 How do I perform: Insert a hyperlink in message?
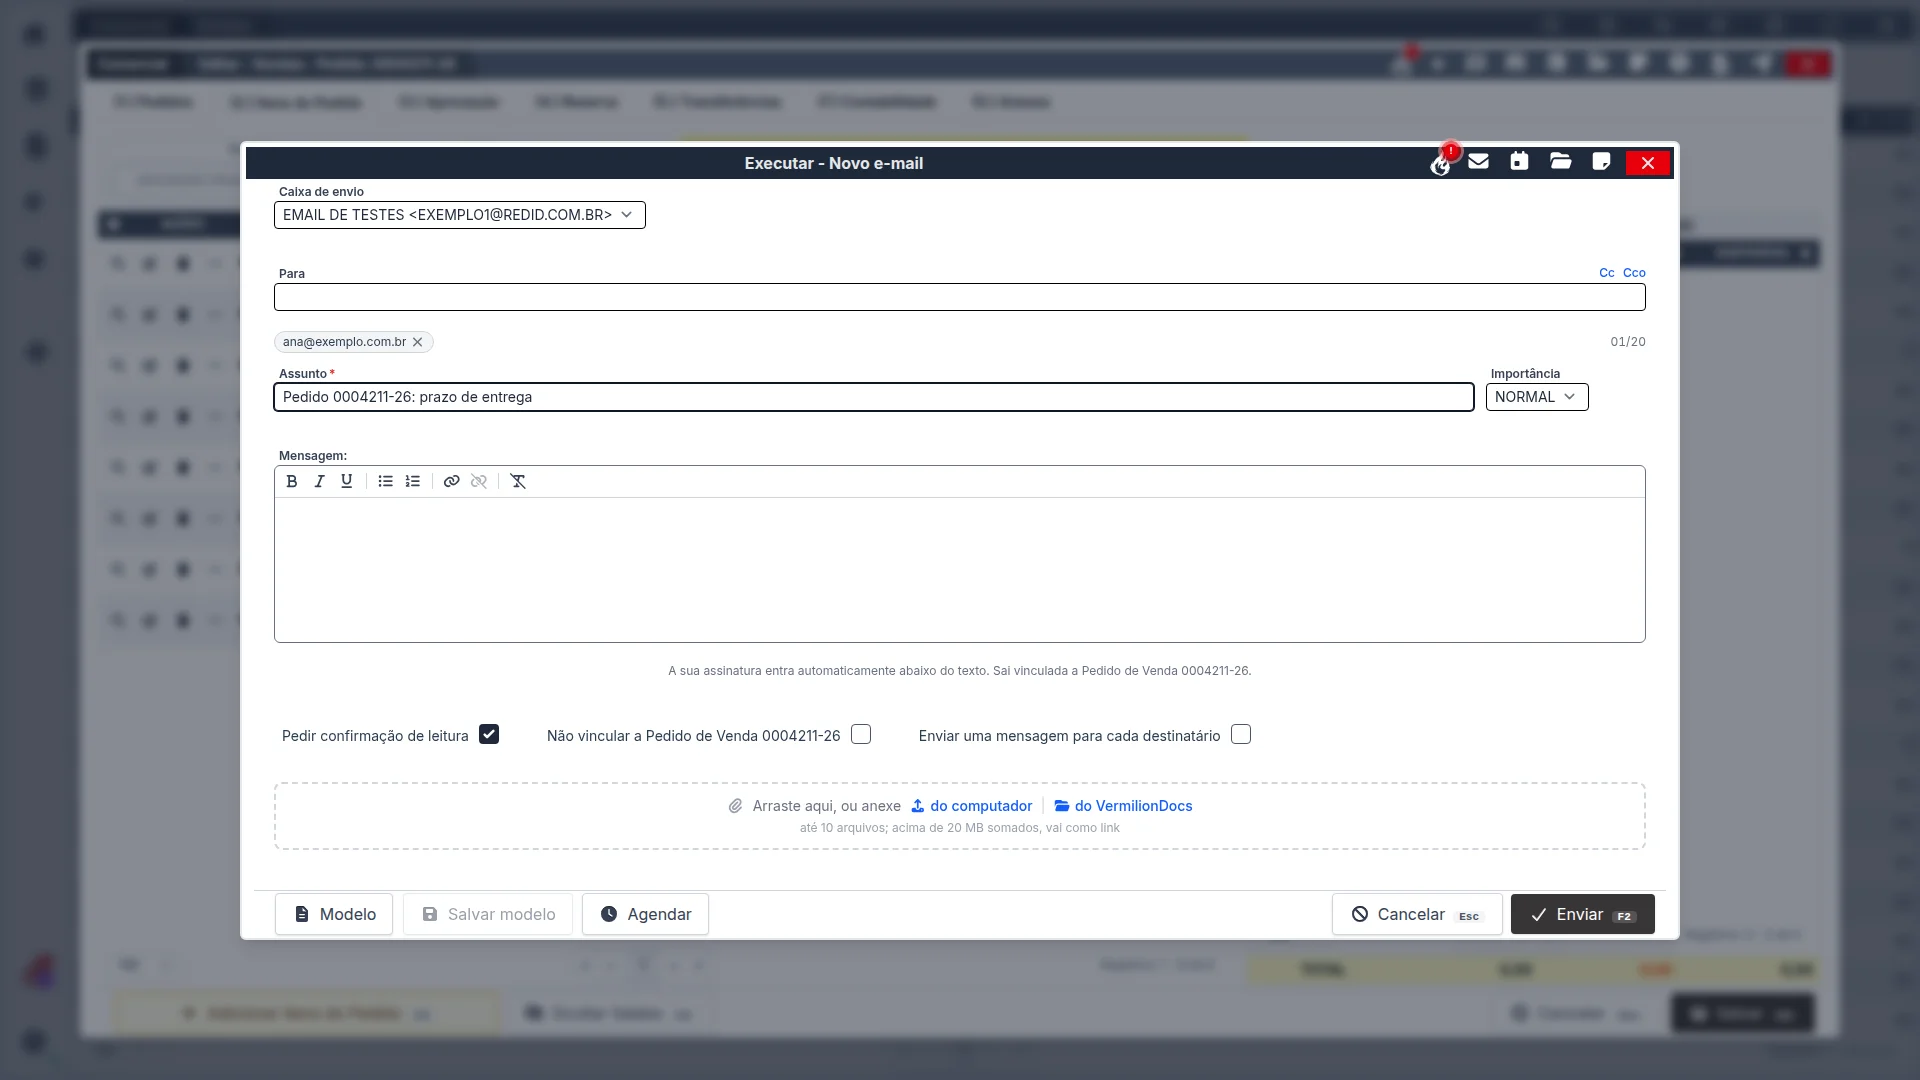(x=452, y=481)
